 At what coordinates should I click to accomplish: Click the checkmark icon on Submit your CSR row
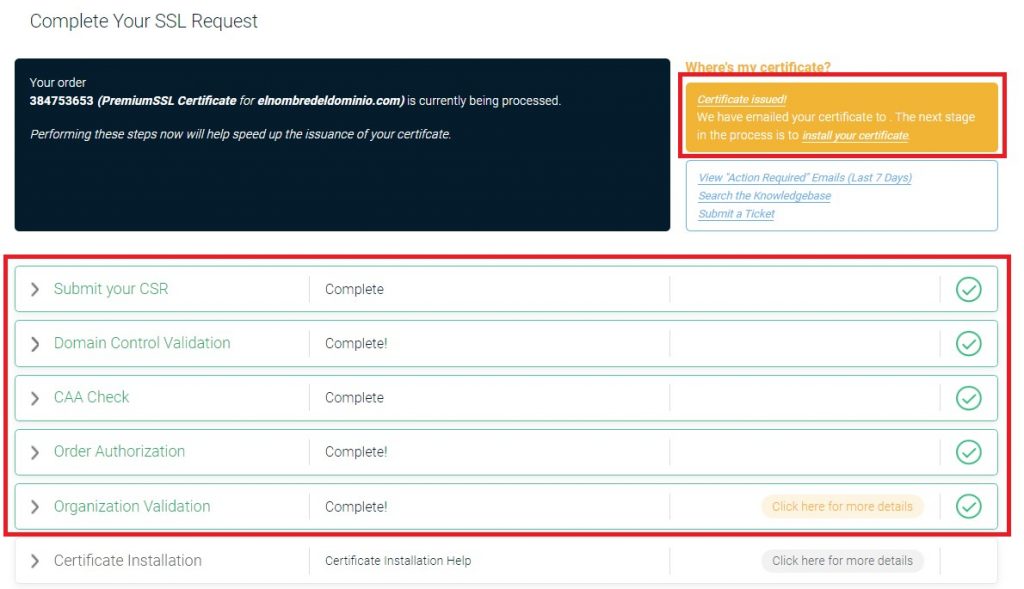click(968, 289)
